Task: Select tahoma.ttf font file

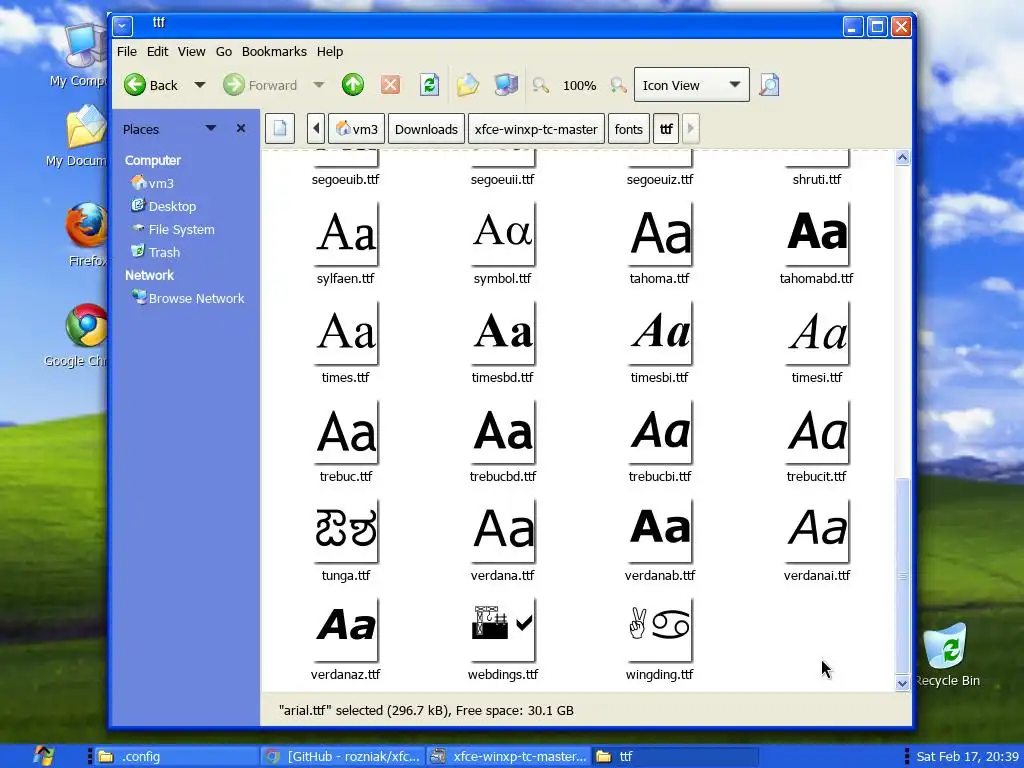Action: coord(660,244)
